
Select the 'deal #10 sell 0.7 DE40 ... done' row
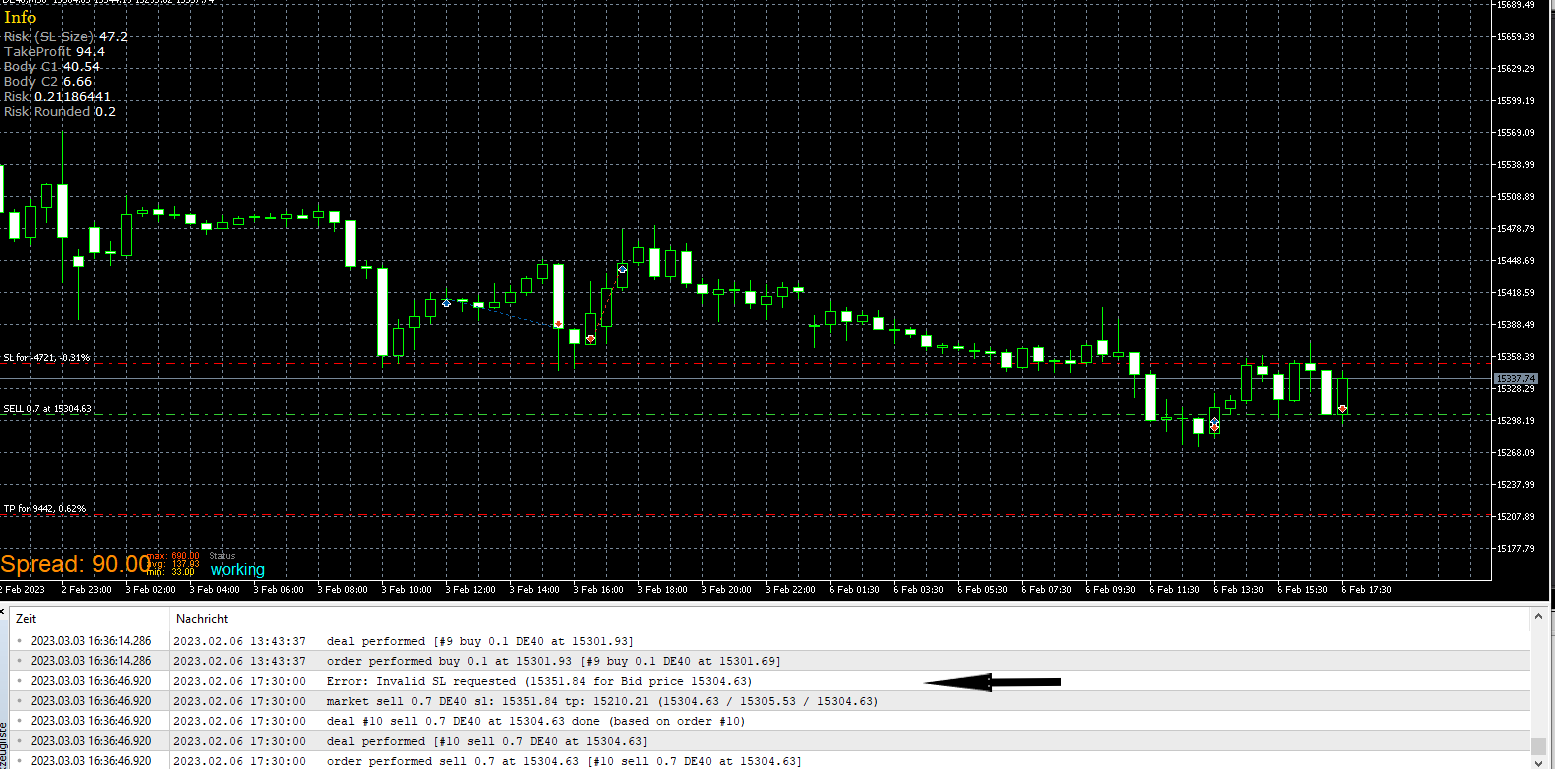(770, 721)
